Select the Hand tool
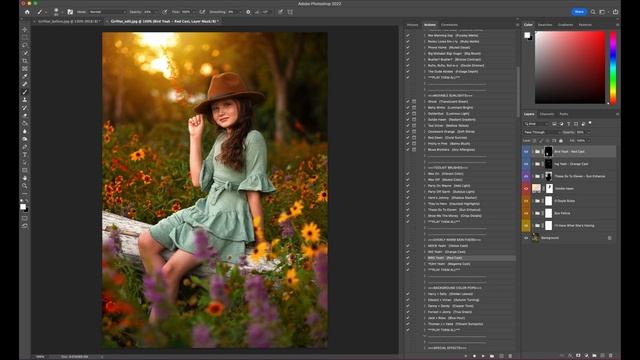 (25, 178)
